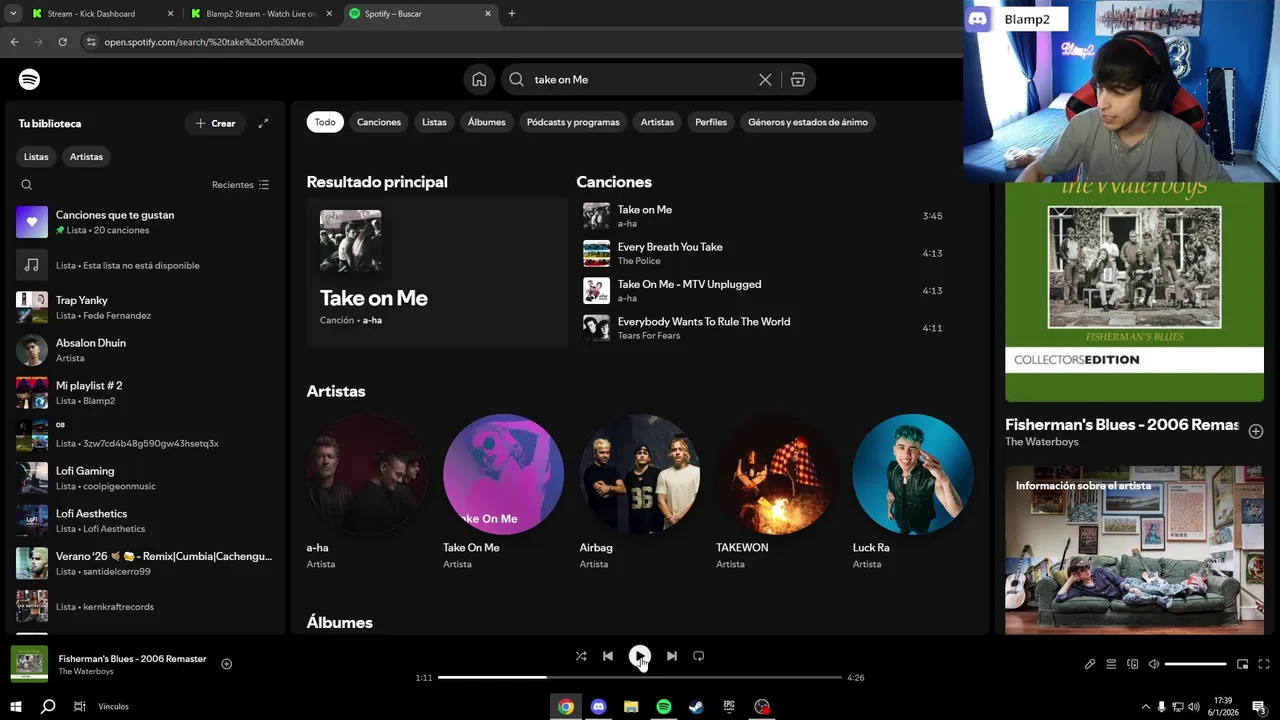Viewport: 1280px width, 720px height.
Task: Filter library by Artistas chip
Action: (x=86, y=157)
